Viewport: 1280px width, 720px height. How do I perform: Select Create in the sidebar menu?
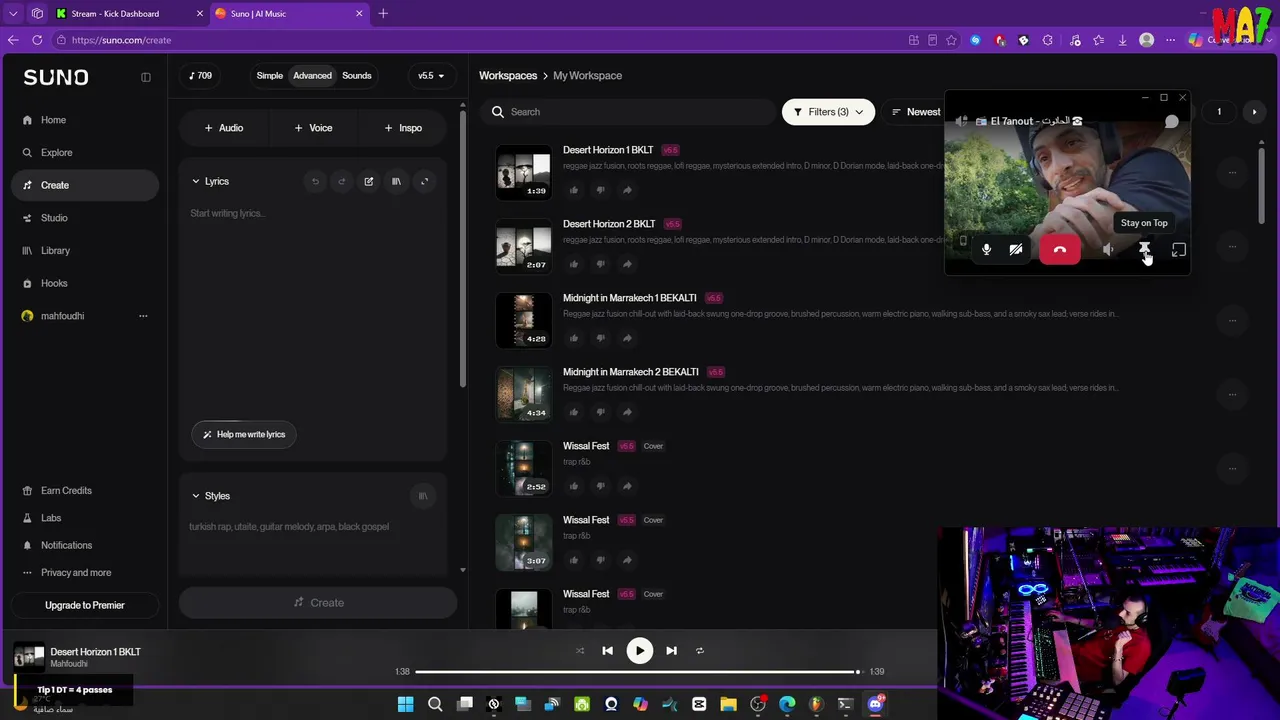pyautogui.click(x=85, y=185)
